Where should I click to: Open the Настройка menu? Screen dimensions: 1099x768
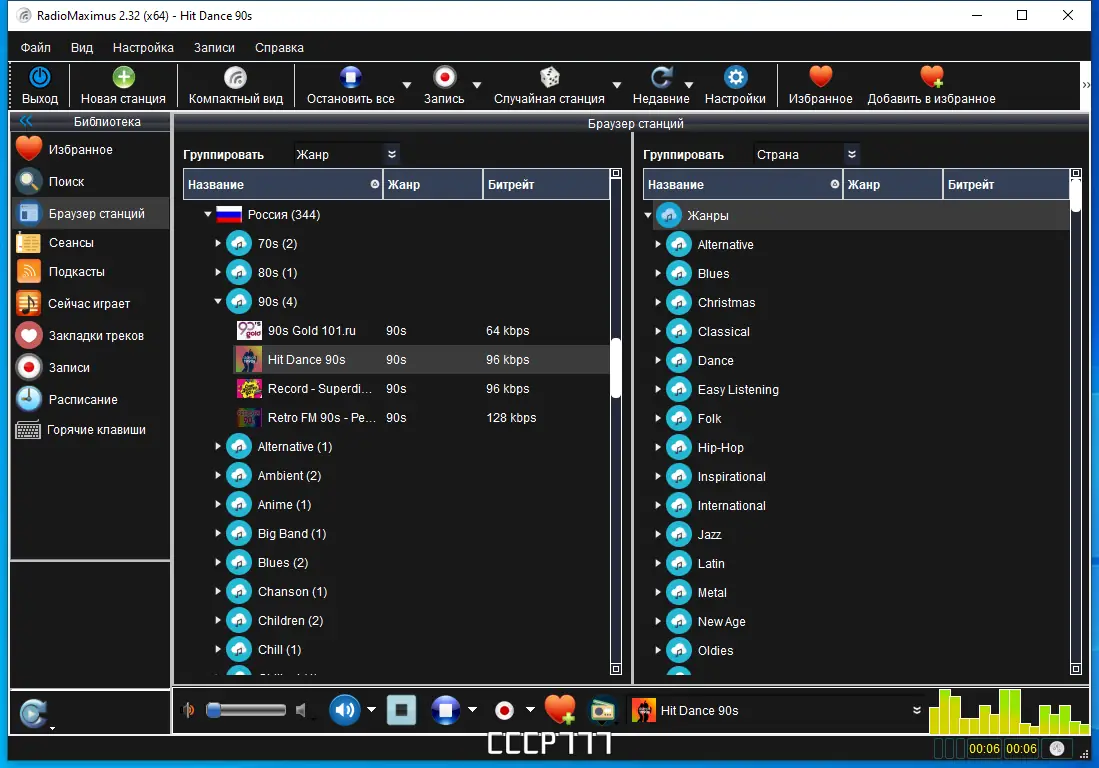(x=143, y=48)
